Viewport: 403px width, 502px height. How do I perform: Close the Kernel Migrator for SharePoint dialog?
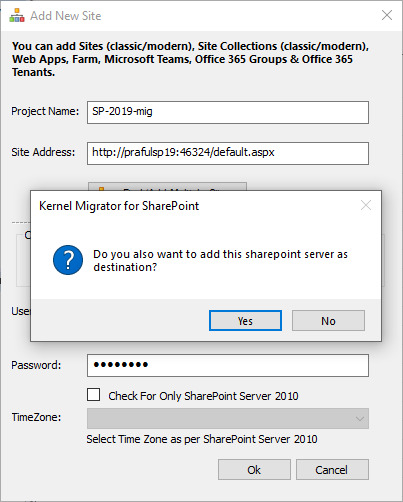(x=366, y=205)
